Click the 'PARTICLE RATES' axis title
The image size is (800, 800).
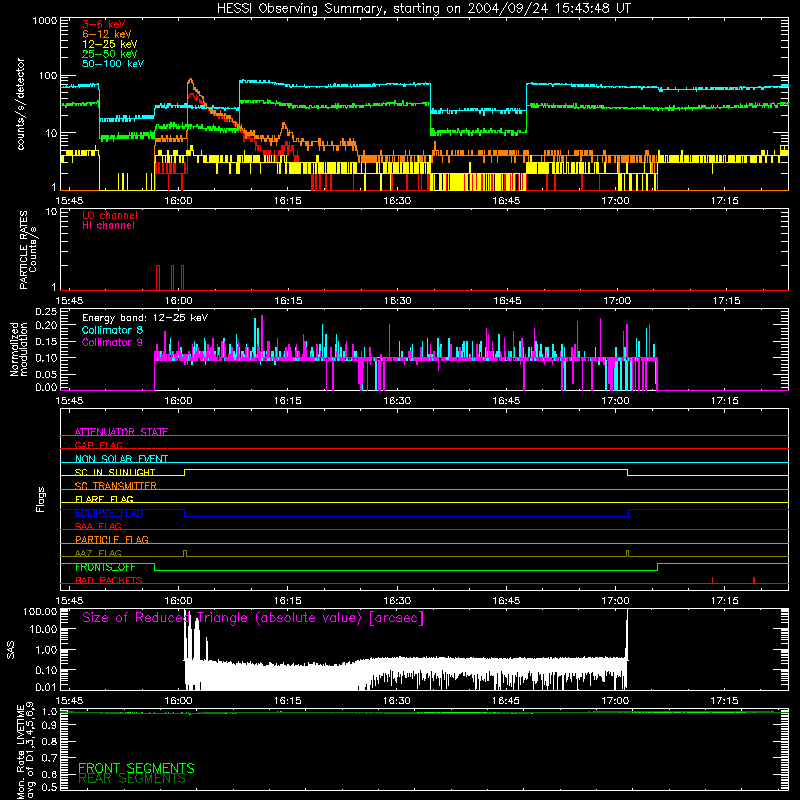(x=23, y=250)
